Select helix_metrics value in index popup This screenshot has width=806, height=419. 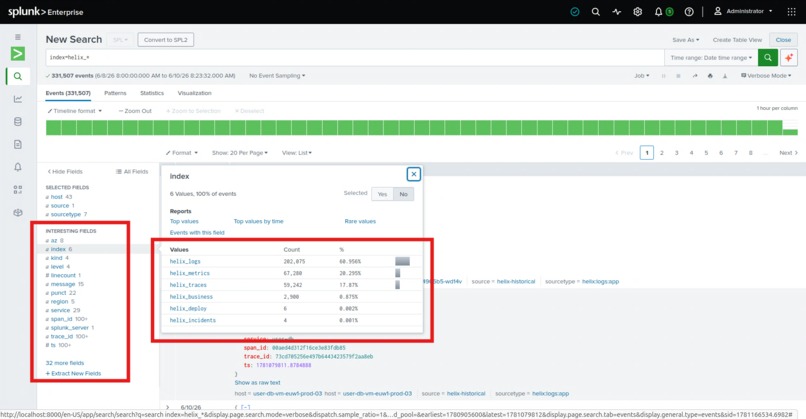point(190,273)
